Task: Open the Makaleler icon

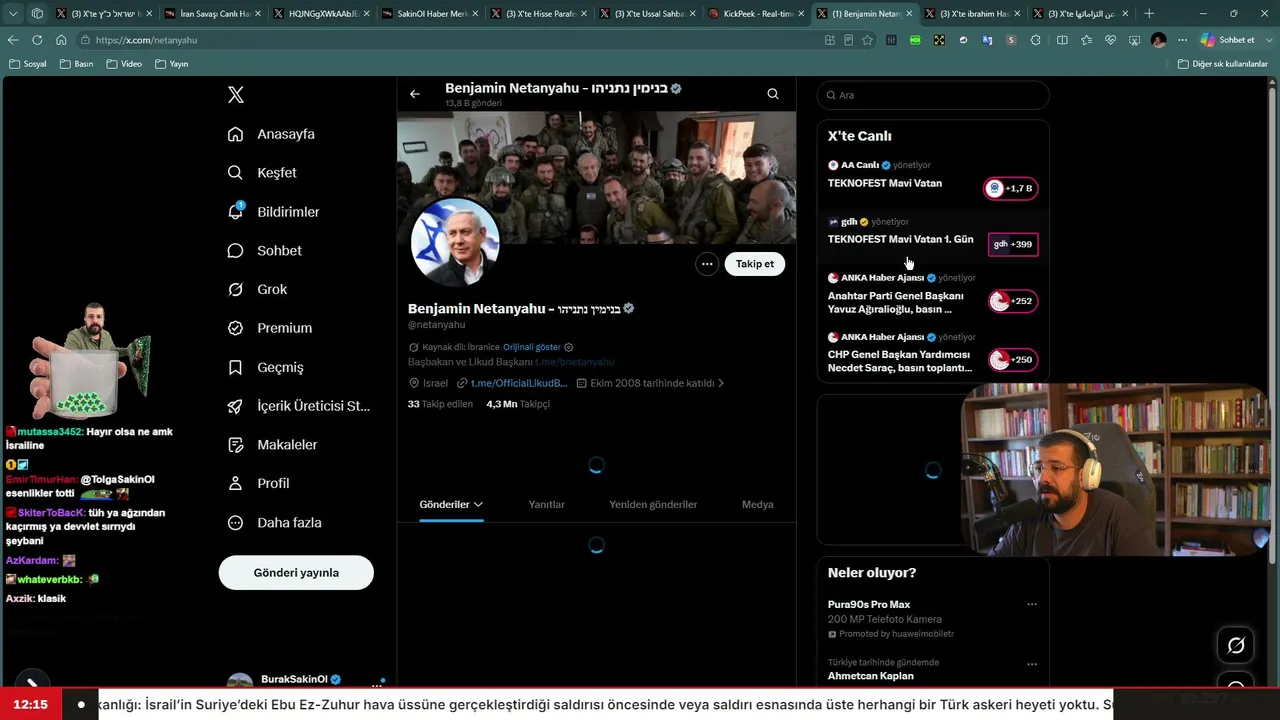Action: pos(235,445)
